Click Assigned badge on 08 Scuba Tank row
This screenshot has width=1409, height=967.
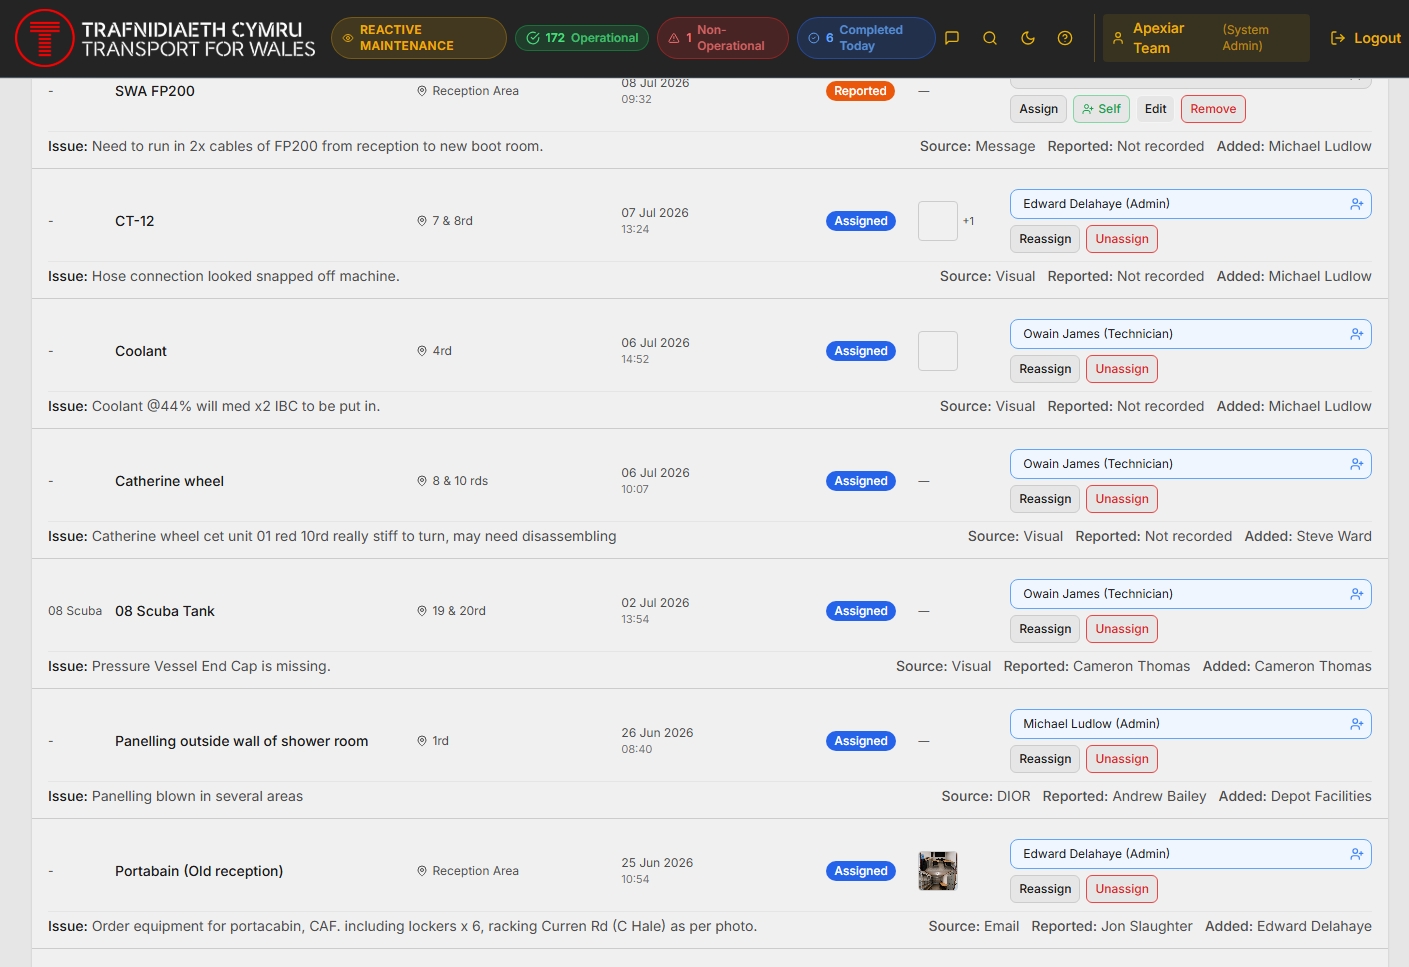[861, 611]
